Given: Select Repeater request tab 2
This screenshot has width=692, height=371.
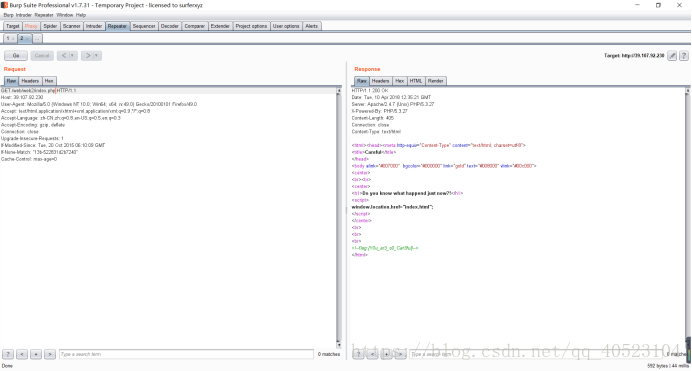Looking at the screenshot, I should [x=21, y=39].
